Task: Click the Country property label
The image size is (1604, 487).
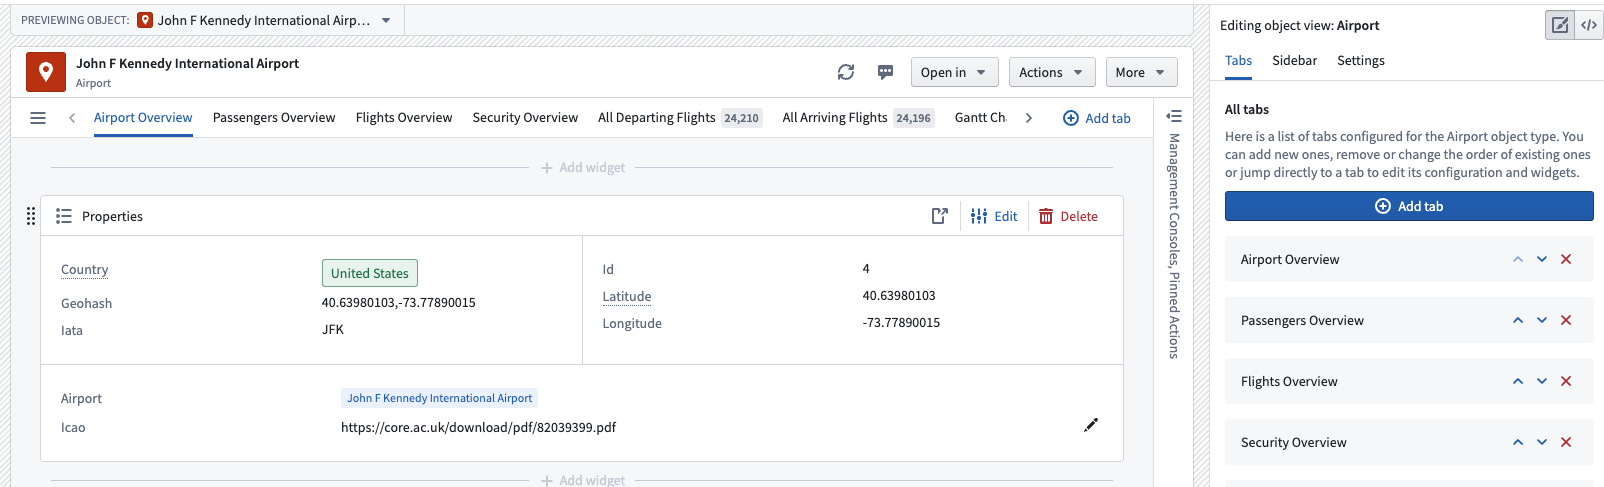Action: coord(84,270)
